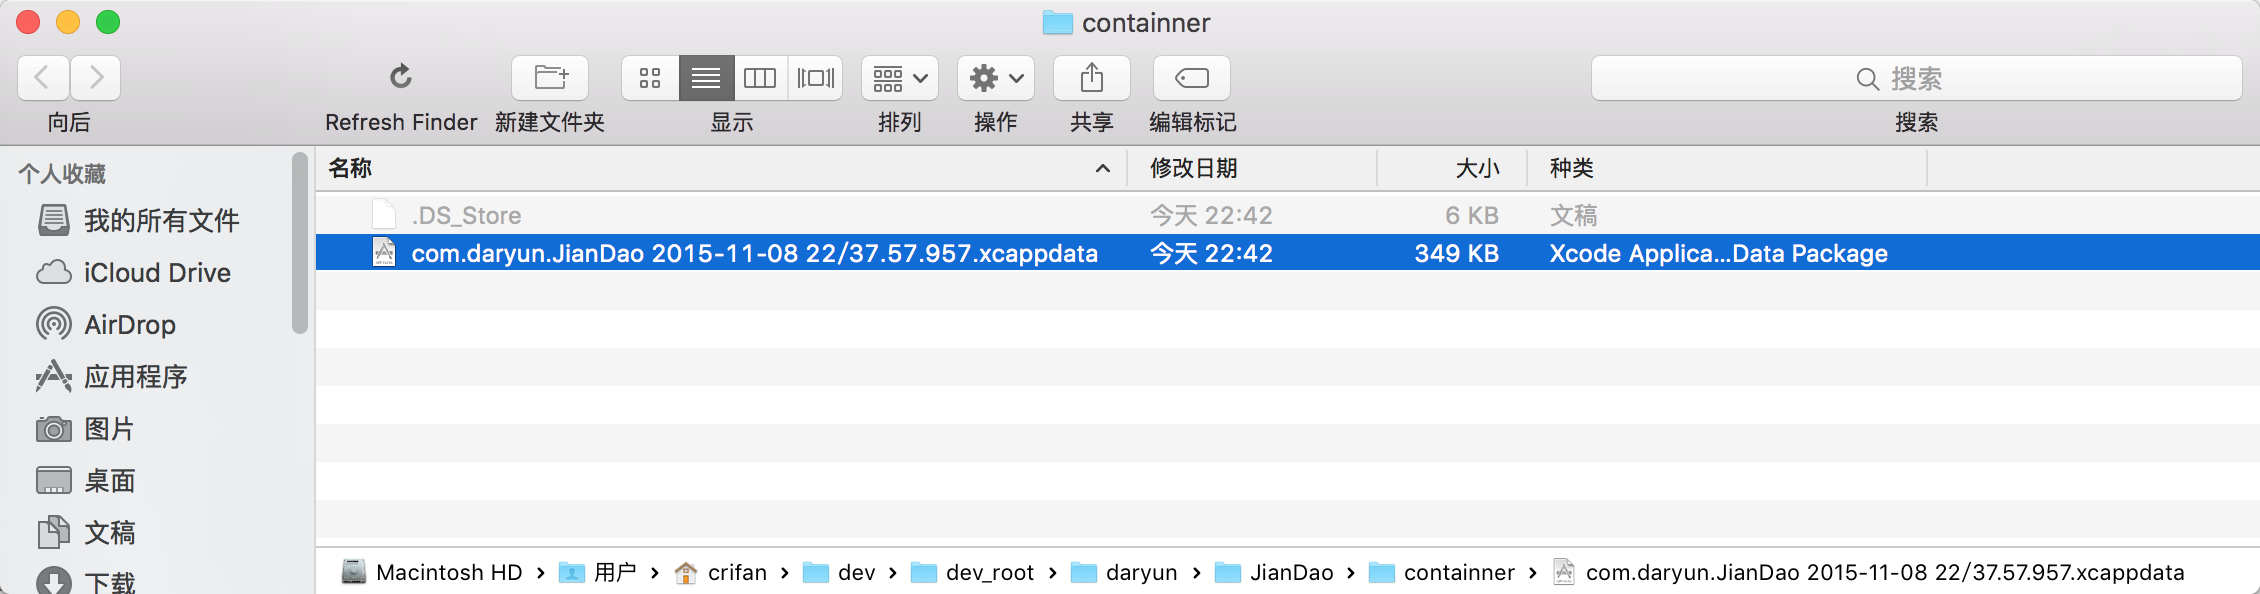Open iCloud Drive from sidebar

tap(156, 273)
